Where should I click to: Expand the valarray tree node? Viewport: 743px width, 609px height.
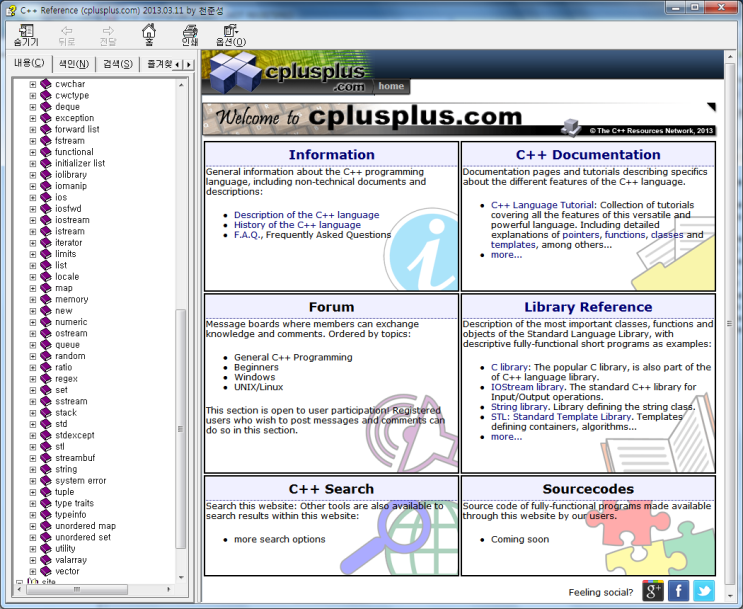tap(32, 560)
